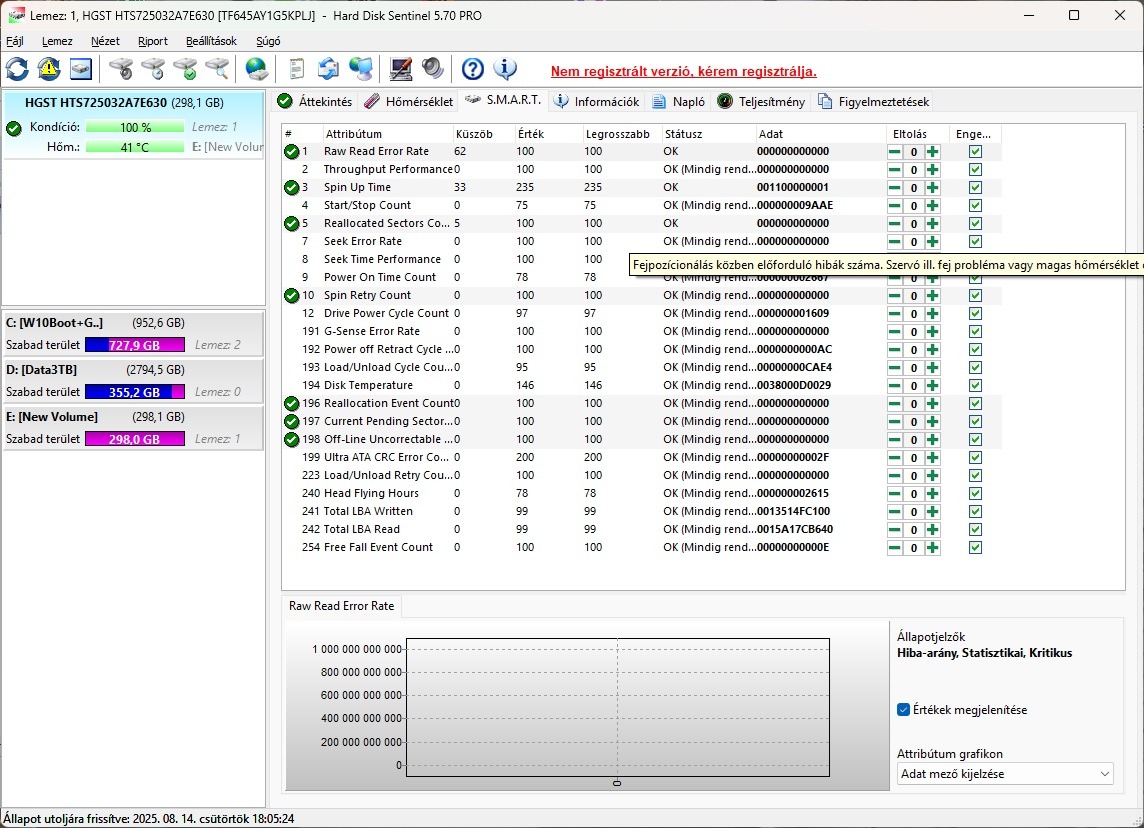Toggle the Total LBA Read enable checkbox
Screen dimensions: 1144x828
pyautogui.click(x=975, y=530)
